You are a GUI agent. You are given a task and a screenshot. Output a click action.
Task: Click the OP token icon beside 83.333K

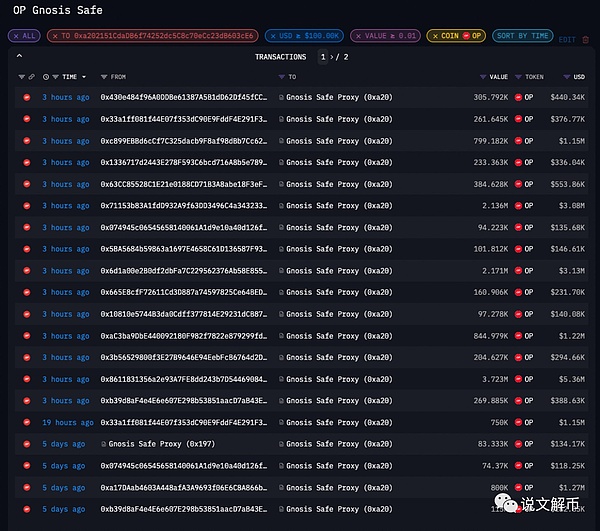(x=518, y=444)
